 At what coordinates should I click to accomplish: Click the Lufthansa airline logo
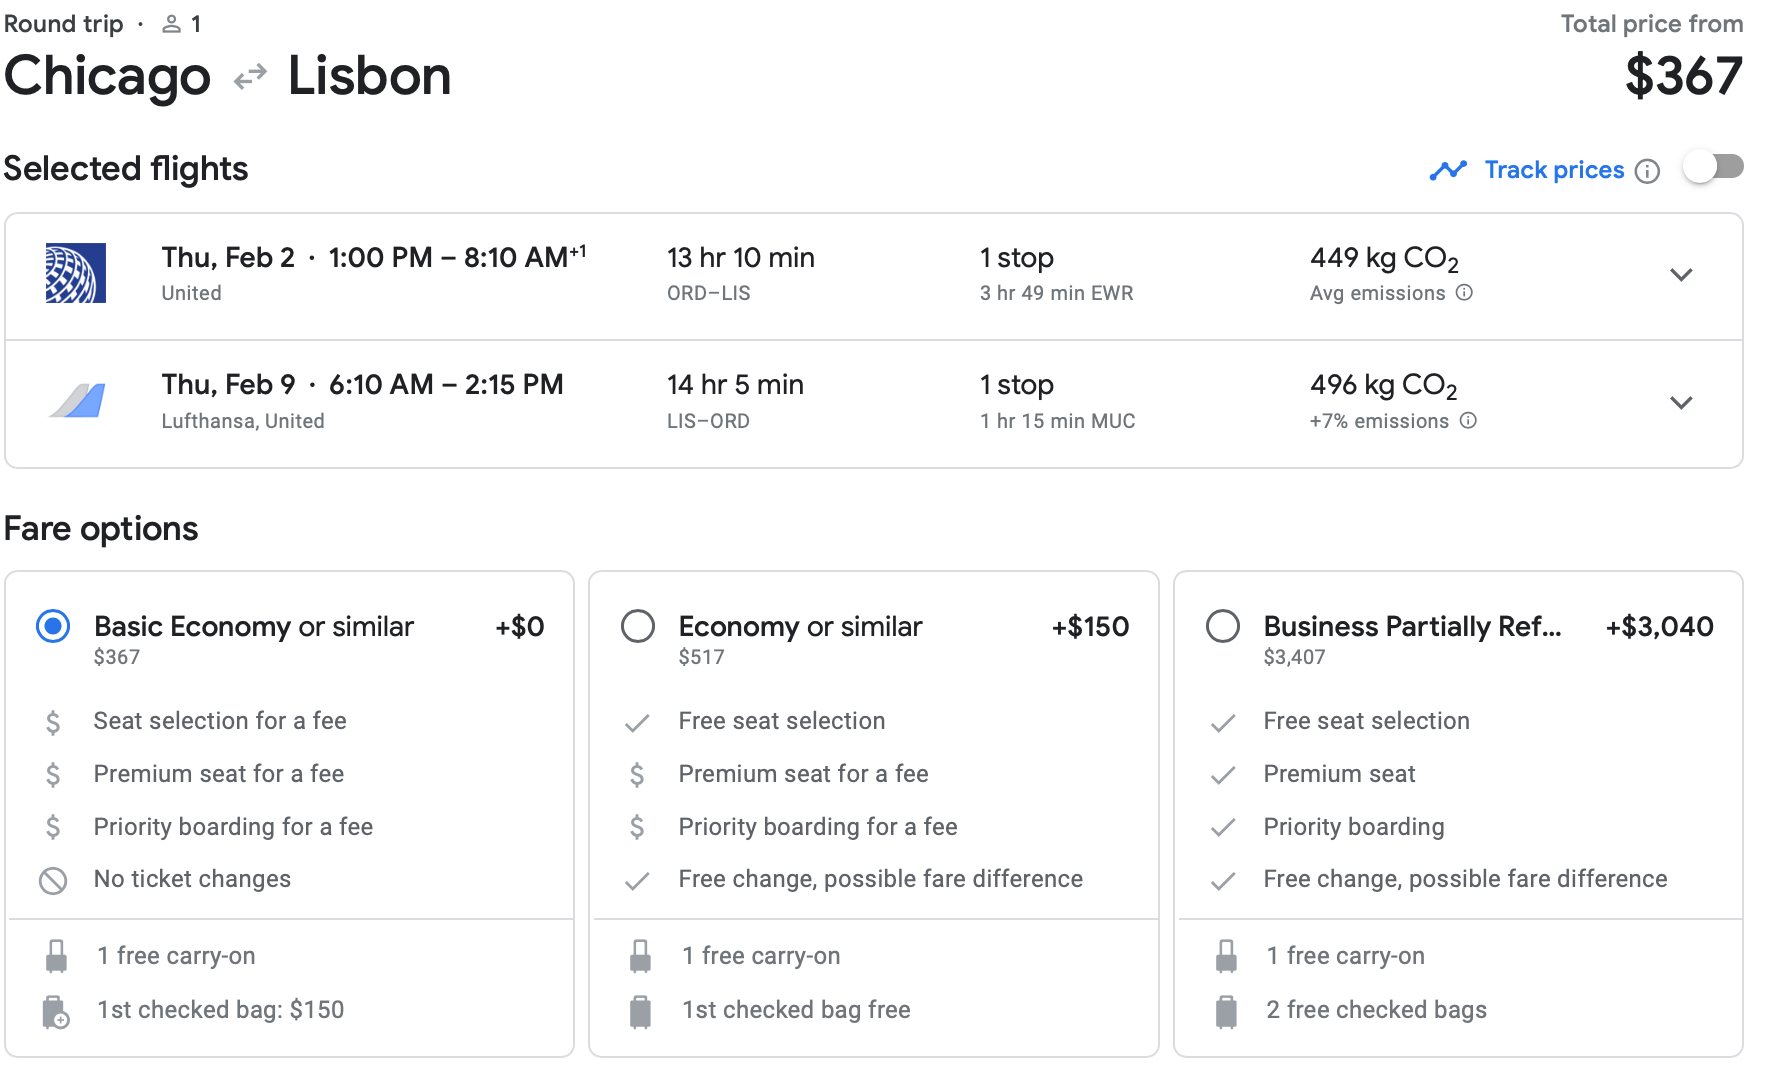pyautogui.click(x=78, y=401)
